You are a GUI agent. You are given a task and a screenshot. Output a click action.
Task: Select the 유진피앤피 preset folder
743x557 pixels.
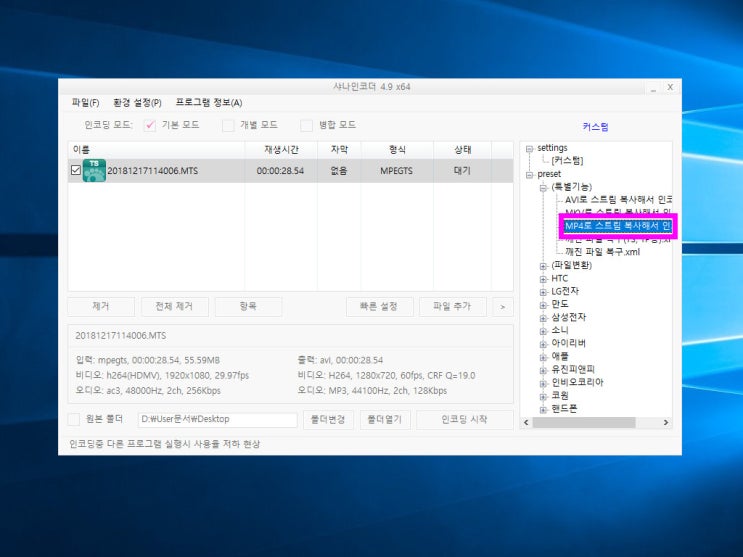click(572, 369)
